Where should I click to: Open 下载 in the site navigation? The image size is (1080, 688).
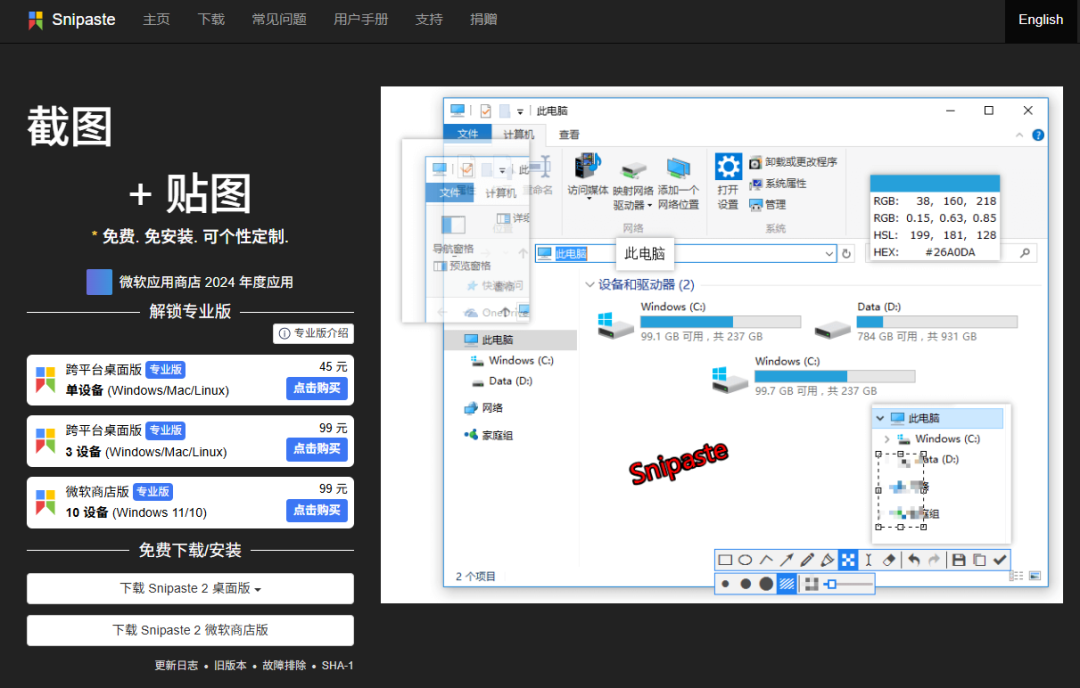pyautogui.click(x=211, y=19)
